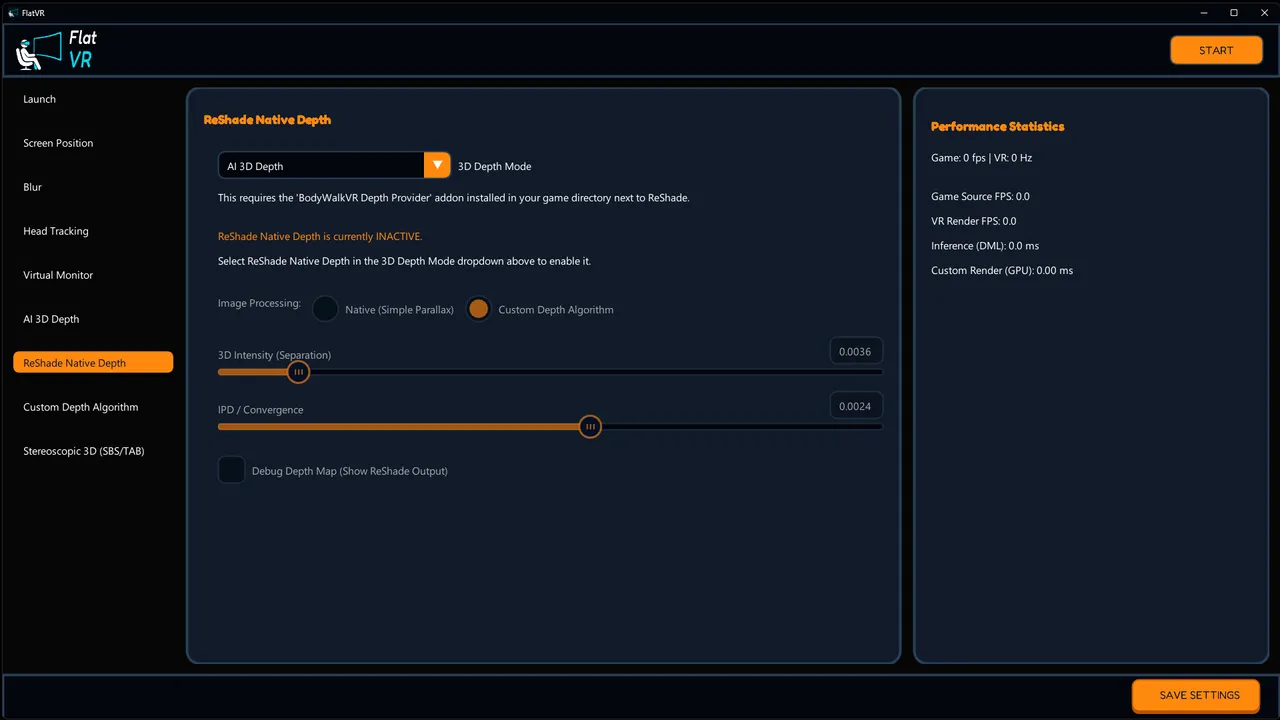Minimize the FlatVR window
Screen dimensions: 1280x720
pos(1204,12)
